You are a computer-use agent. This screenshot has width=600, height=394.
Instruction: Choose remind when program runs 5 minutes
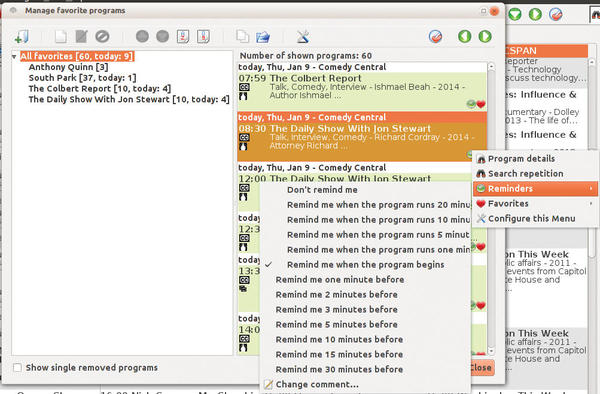[x=365, y=234]
